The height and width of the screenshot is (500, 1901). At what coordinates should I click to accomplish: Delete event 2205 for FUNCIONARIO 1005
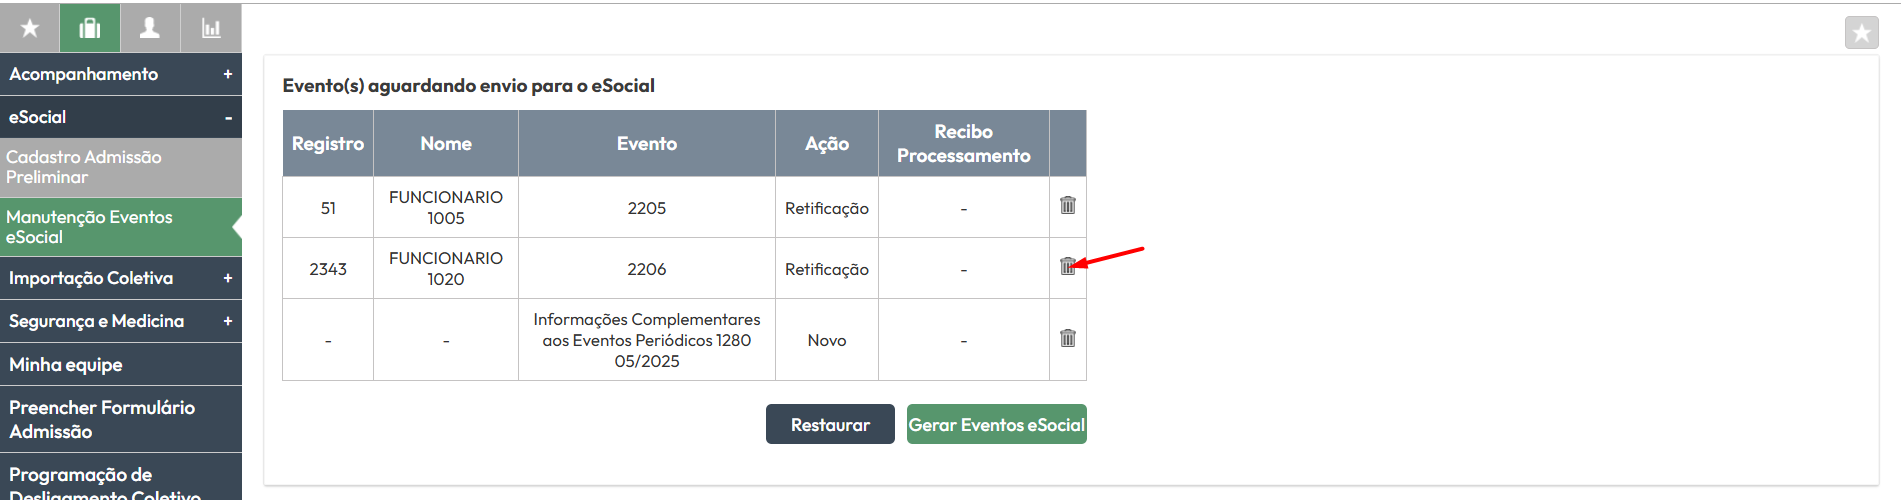coord(1068,205)
